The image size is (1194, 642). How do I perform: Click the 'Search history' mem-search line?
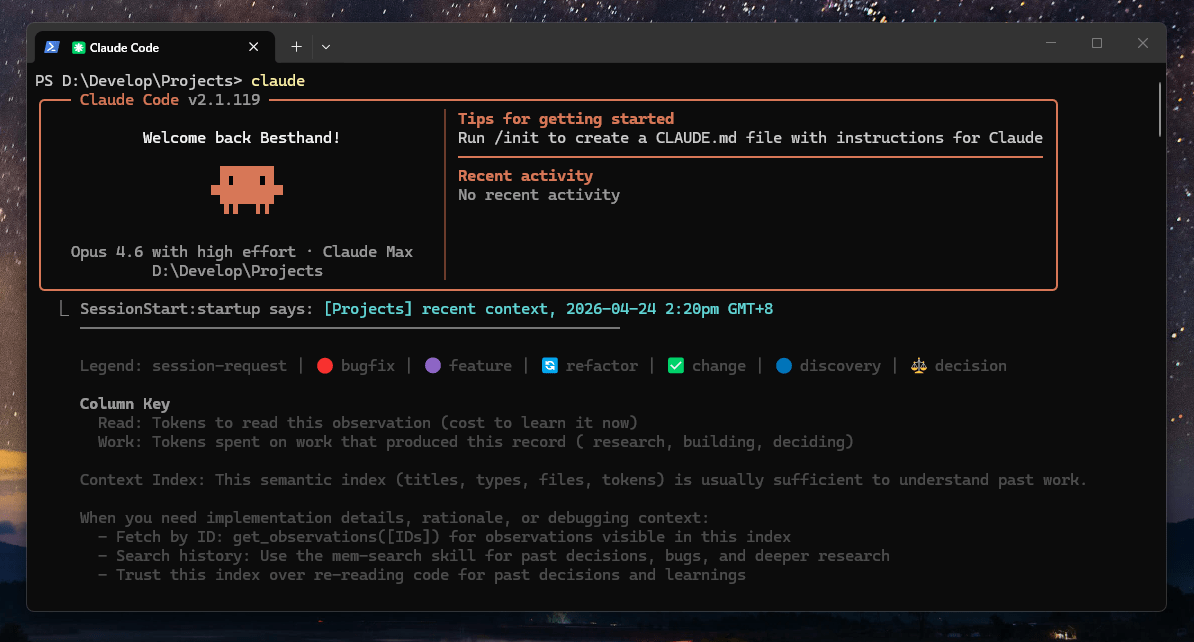493,556
